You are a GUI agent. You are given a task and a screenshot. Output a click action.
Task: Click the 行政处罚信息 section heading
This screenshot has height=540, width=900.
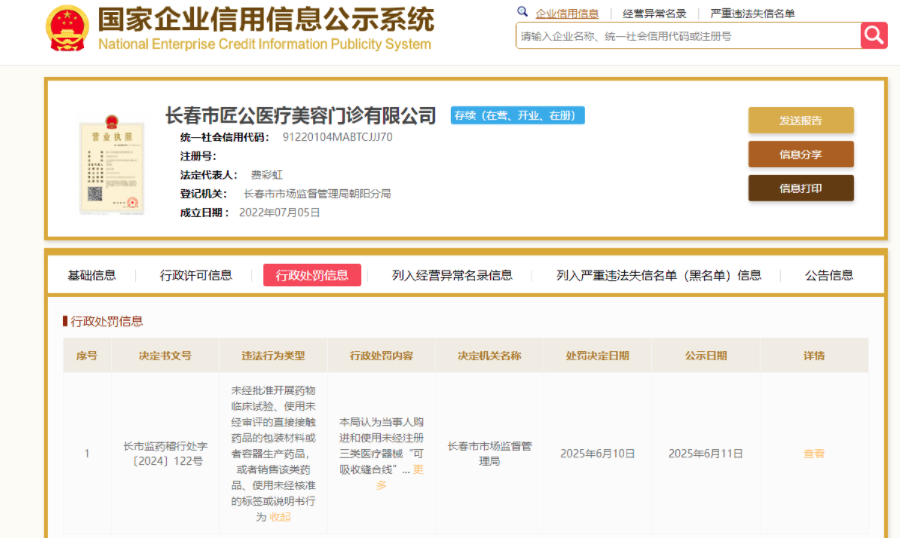[107, 321]
